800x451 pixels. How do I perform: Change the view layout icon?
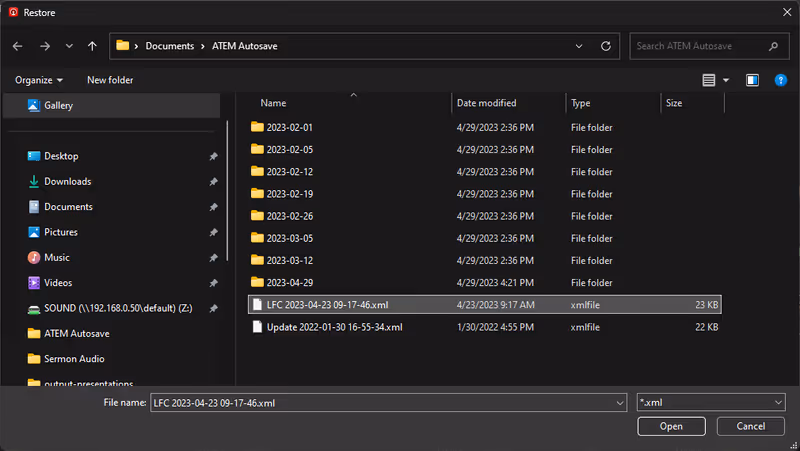(709, 80)
